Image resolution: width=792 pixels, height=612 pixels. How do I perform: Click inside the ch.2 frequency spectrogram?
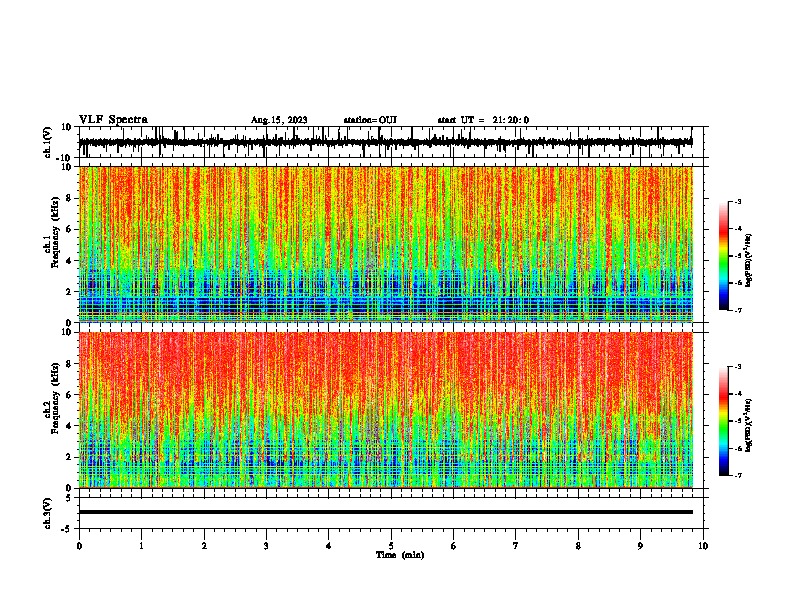(386, 410)
